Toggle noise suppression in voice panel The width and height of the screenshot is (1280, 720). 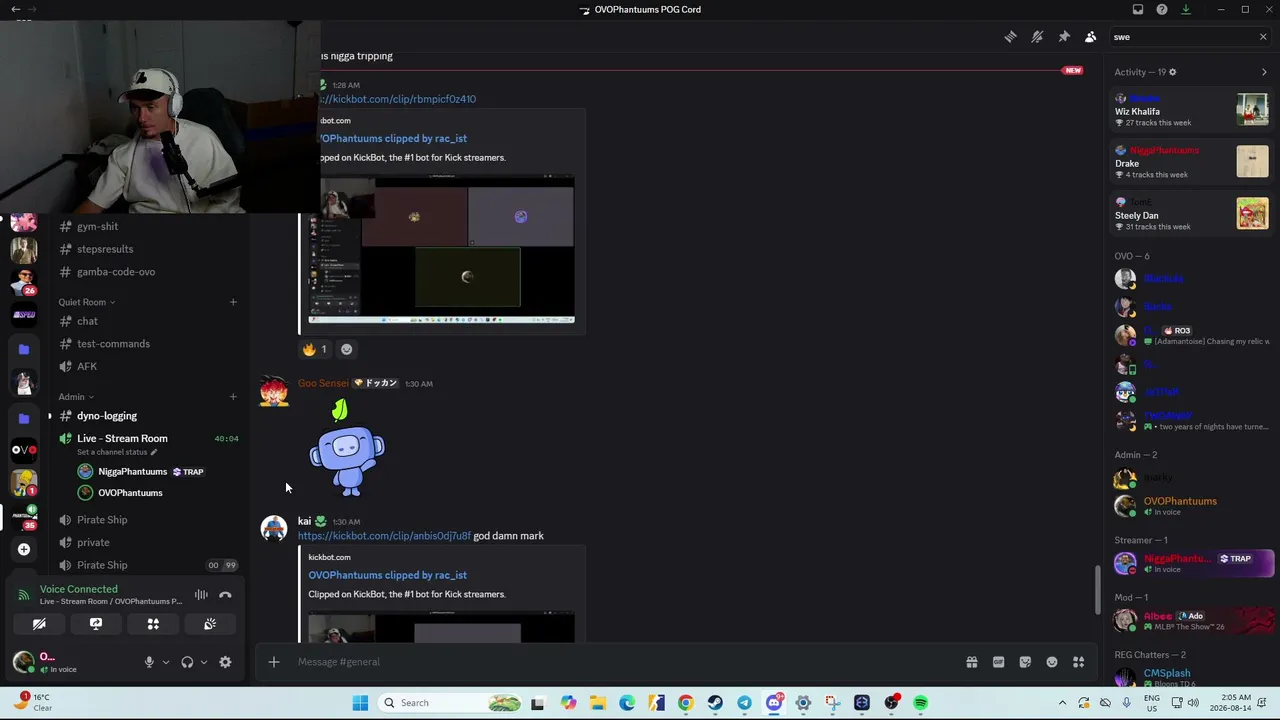(201, 595)
